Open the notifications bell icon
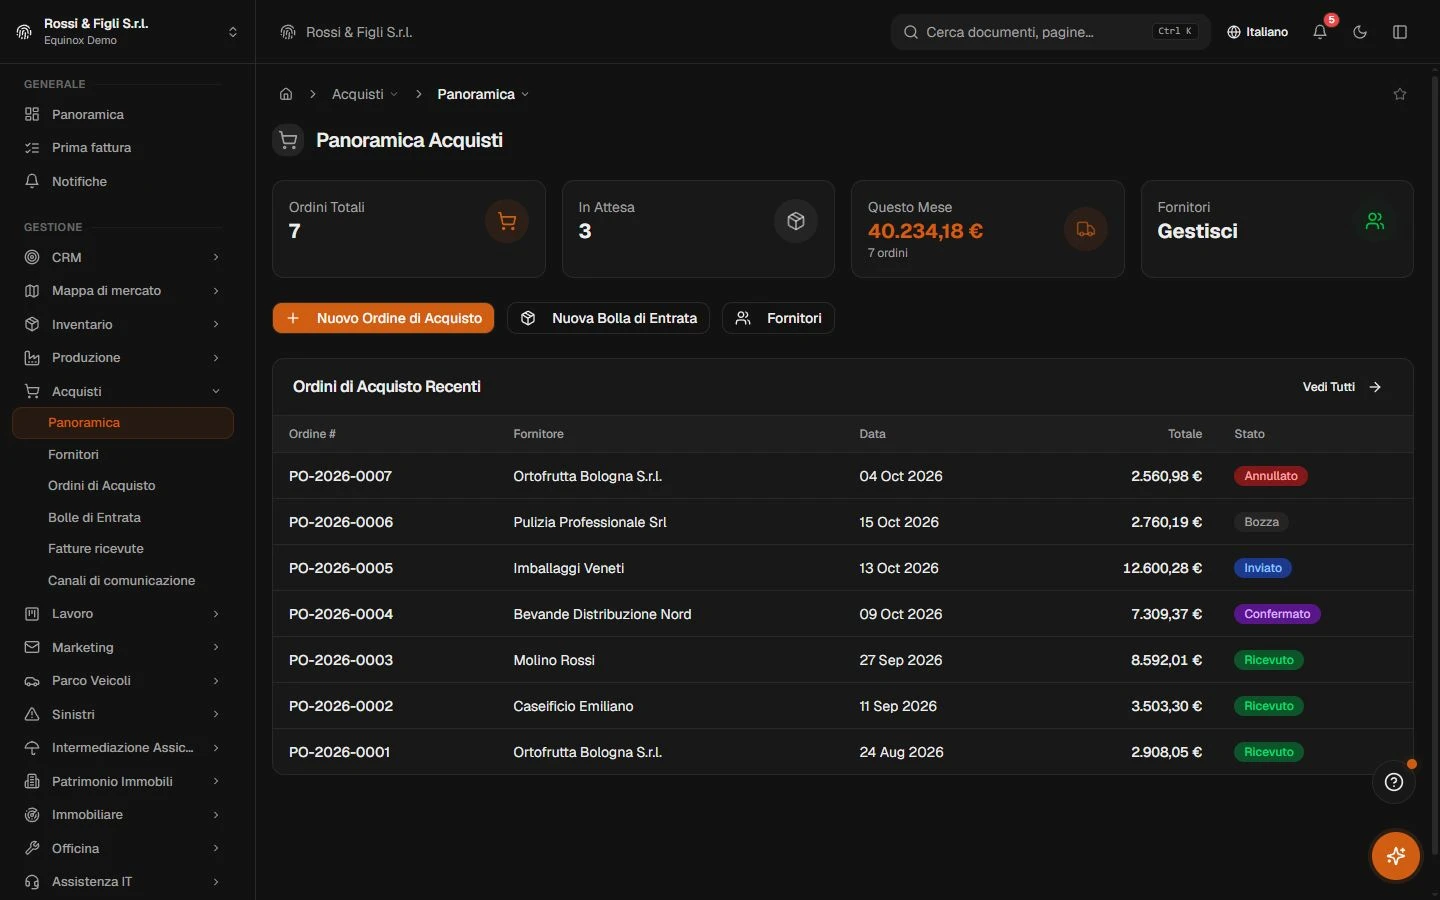 click(1320, 32)
